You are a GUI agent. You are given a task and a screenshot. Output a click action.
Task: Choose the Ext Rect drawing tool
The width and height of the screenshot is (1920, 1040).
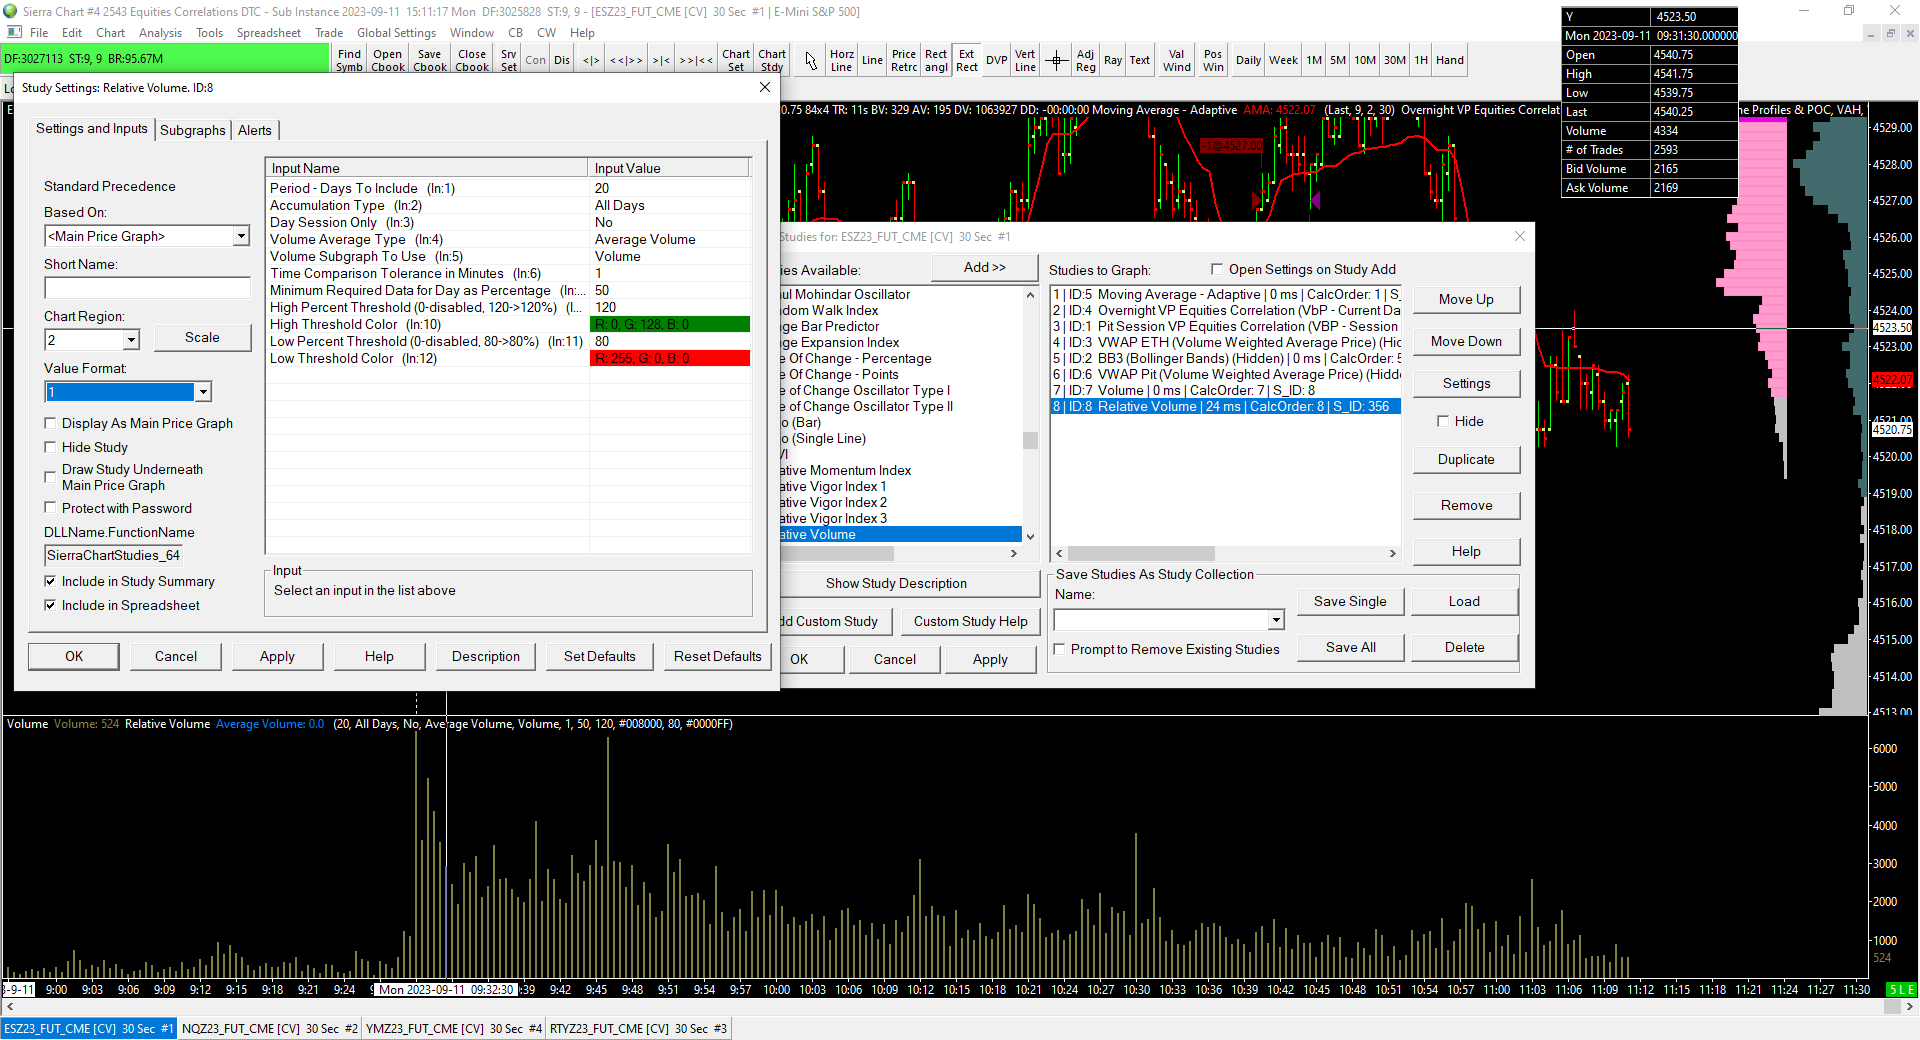click(966, 61)
